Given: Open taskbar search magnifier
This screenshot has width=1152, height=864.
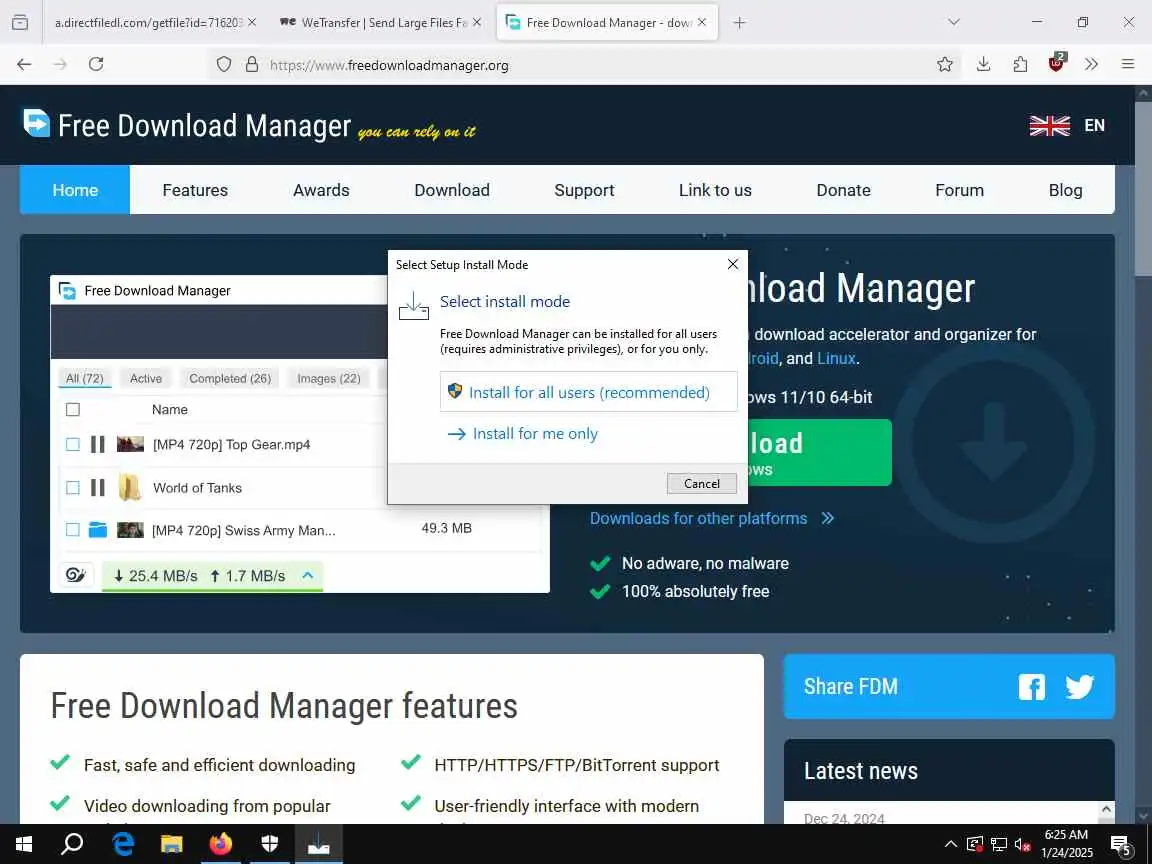Looking at the screenshot, I should click(x=72, y=844).
